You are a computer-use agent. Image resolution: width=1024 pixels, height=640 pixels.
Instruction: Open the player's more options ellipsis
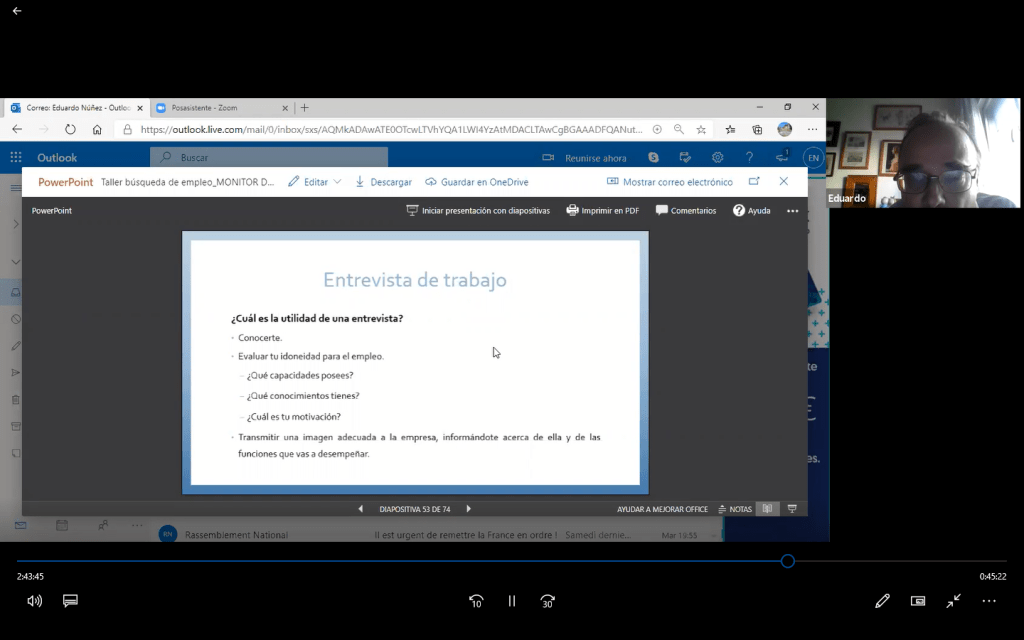pos(989,601)
